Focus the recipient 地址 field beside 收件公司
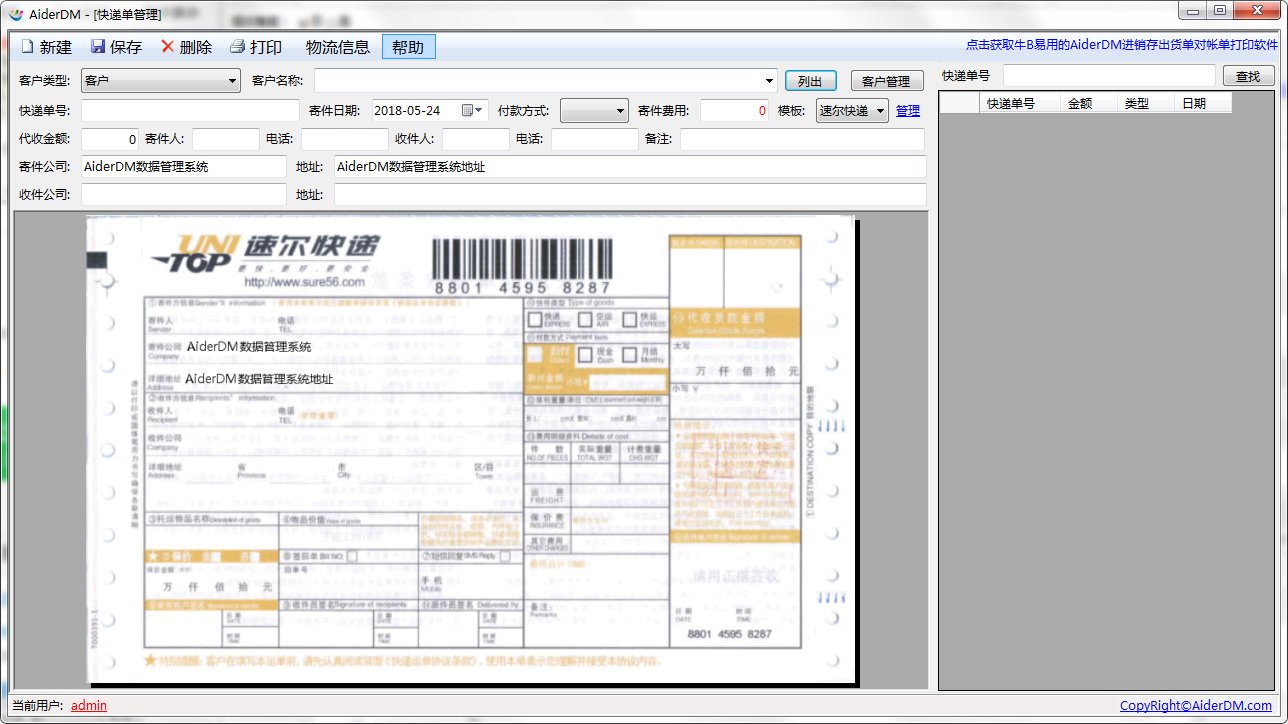The height and width of the screenshot is (724, 1288). click(630, 195)
